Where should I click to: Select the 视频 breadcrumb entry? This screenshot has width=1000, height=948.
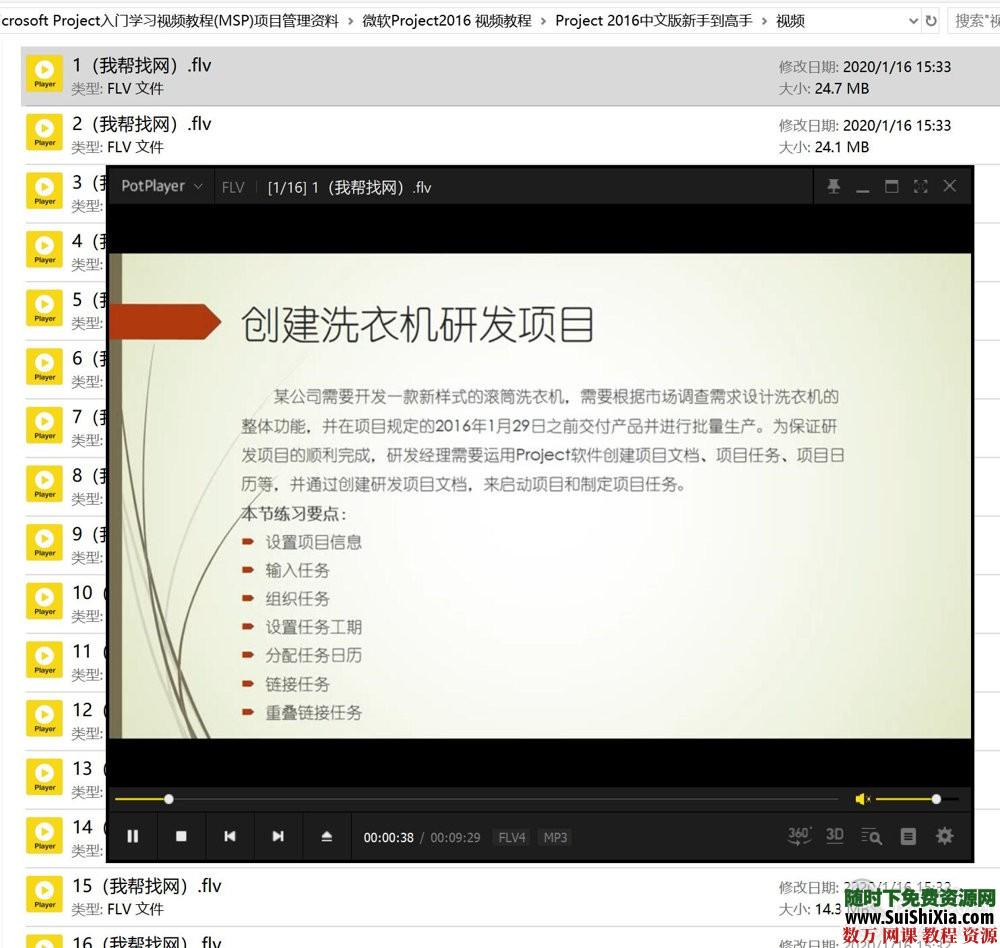point(790,20)
